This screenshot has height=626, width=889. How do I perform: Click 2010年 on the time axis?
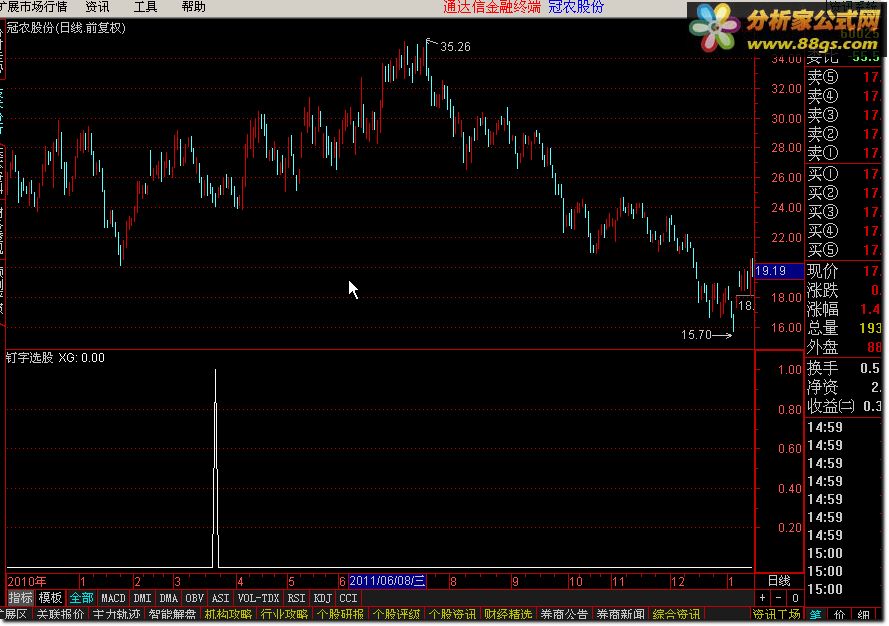[x=27, y=581]
